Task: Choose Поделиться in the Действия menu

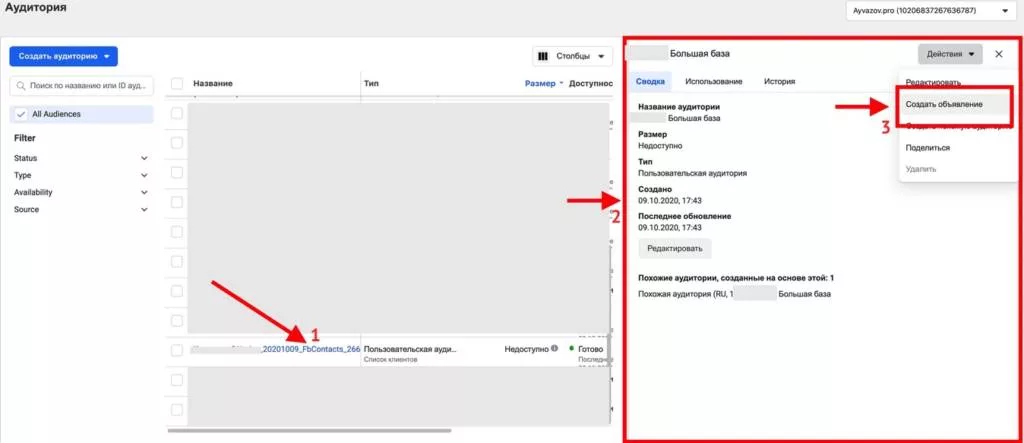Action: coord(927,148)
